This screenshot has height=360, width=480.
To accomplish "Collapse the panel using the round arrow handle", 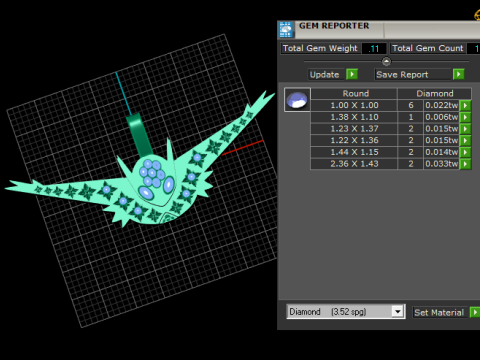I will coord(386,61).
